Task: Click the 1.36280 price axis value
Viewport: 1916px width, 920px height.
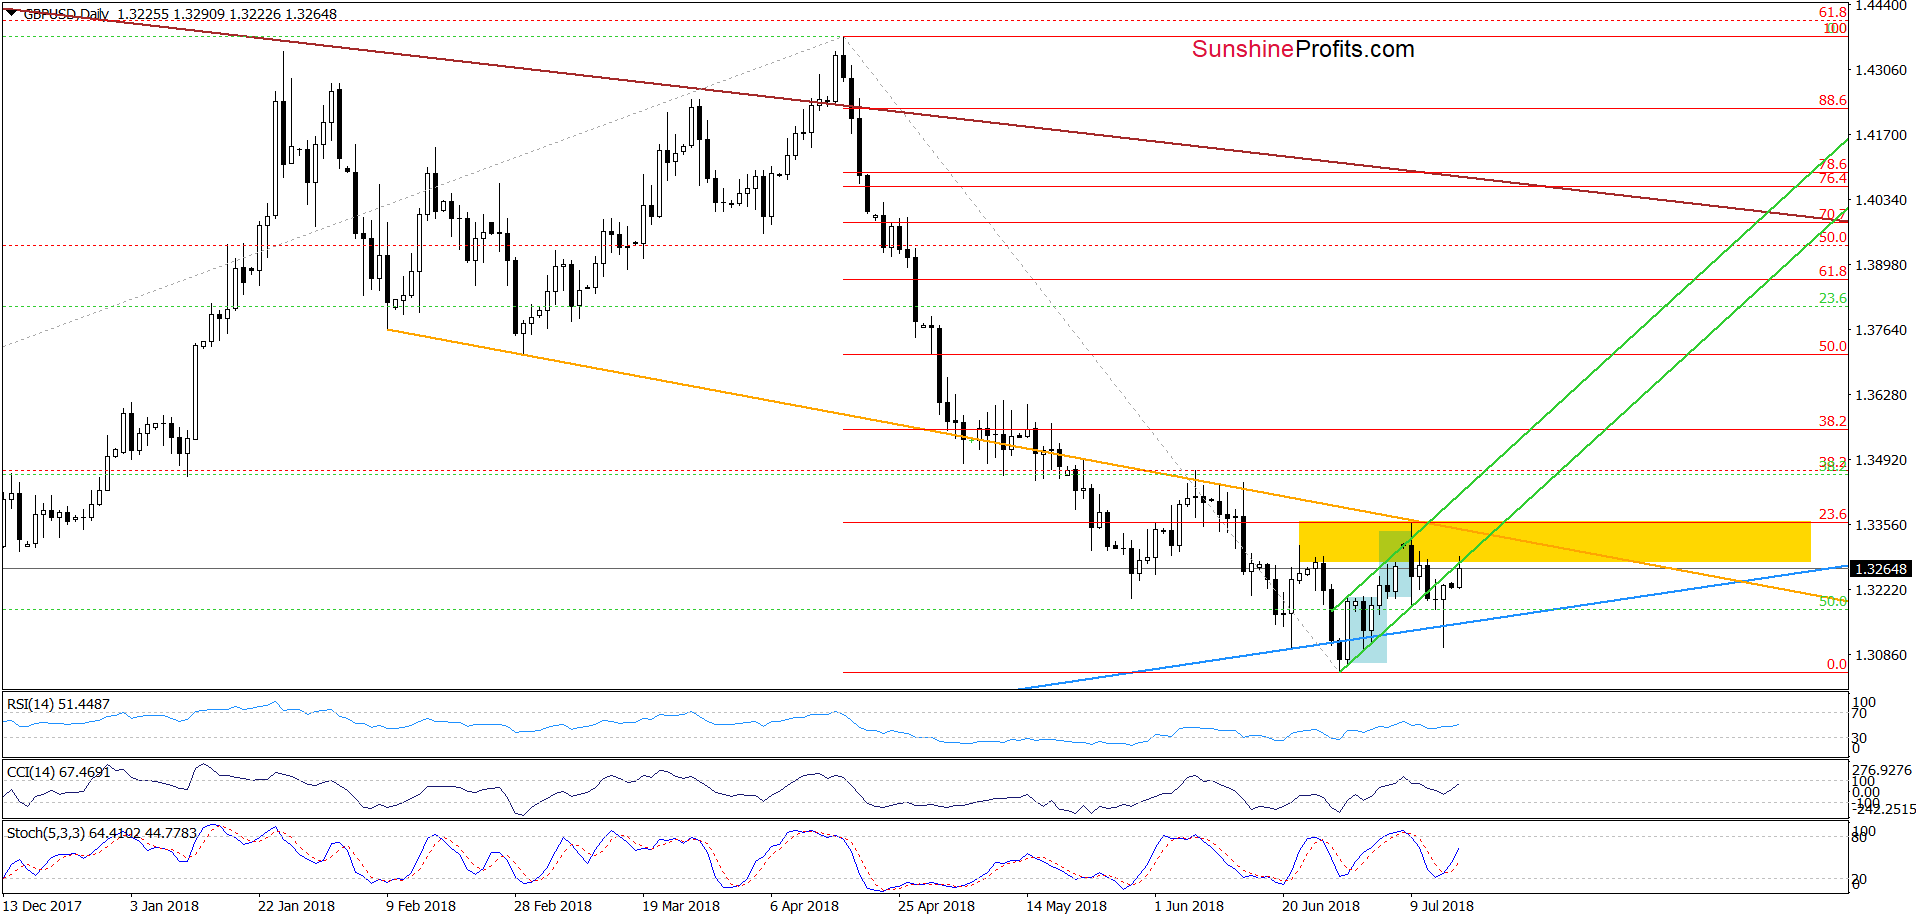Action: point(1880,395)
